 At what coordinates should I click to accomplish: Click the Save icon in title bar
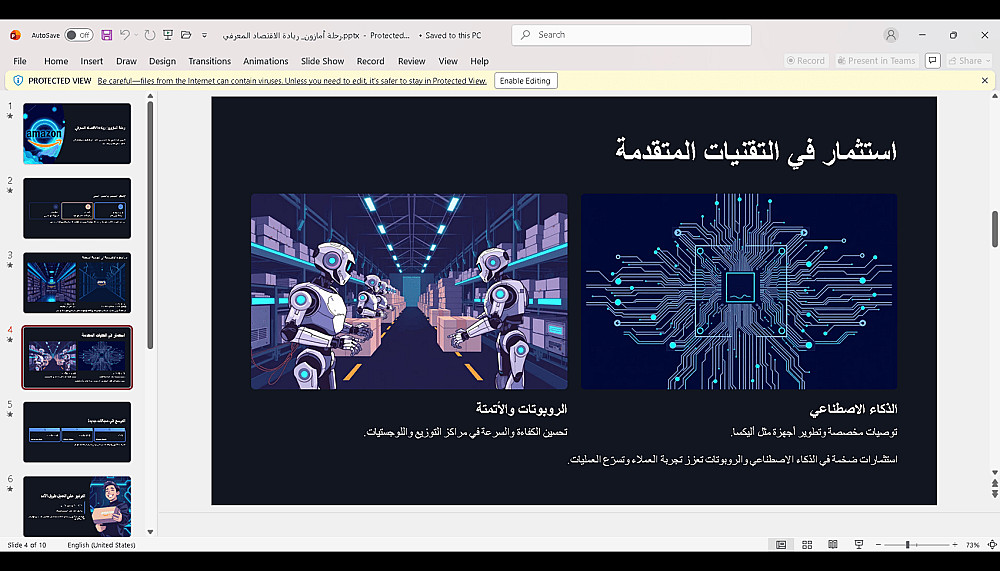107,35
